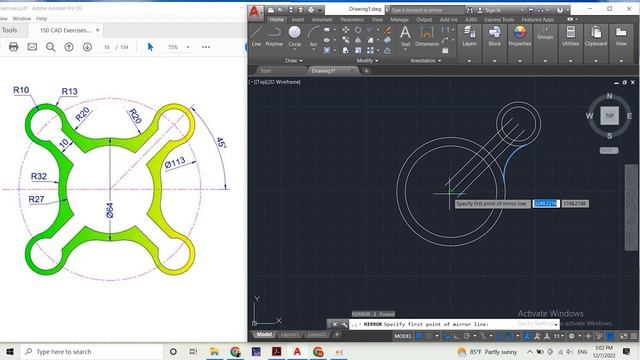Click the Explode tool in Modify panel
The height and width of the screenshot is (360, 640).
(x=387, y=40)
